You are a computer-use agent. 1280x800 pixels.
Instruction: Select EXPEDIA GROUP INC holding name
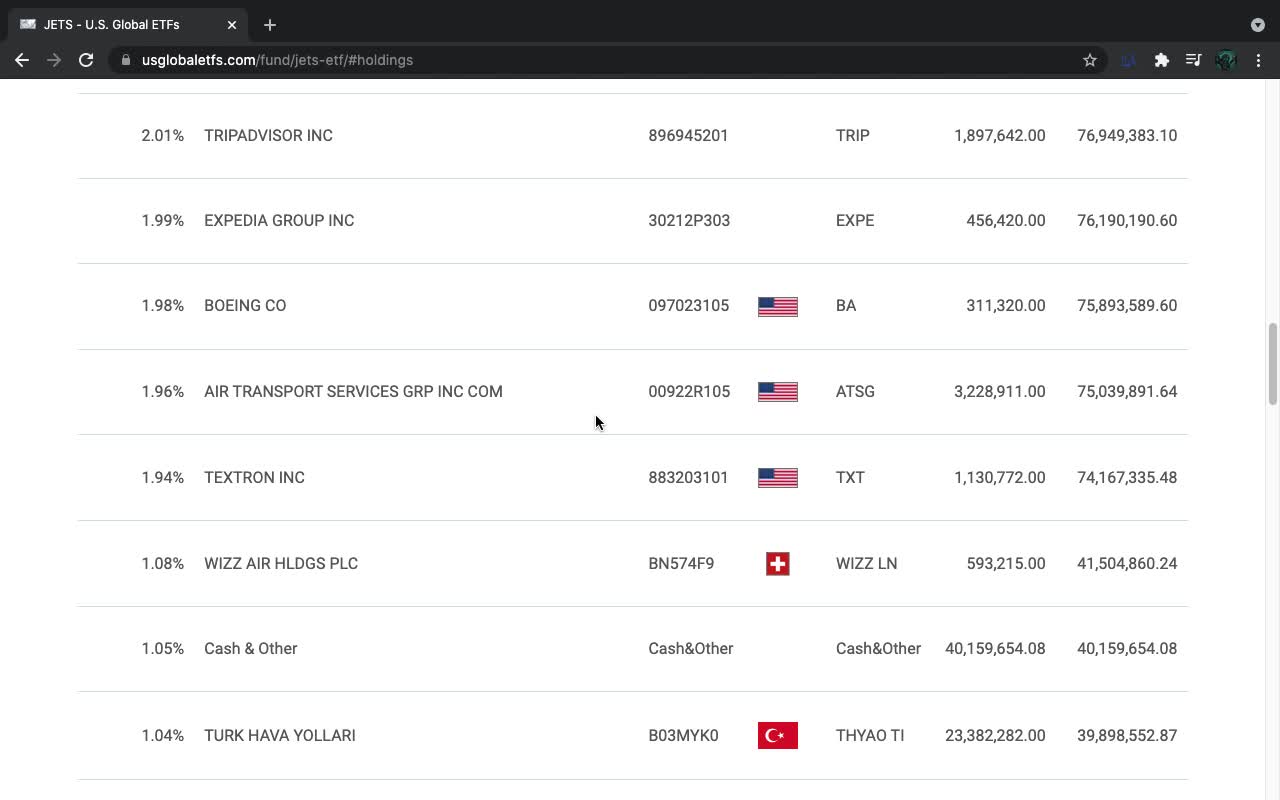(279, 220)
